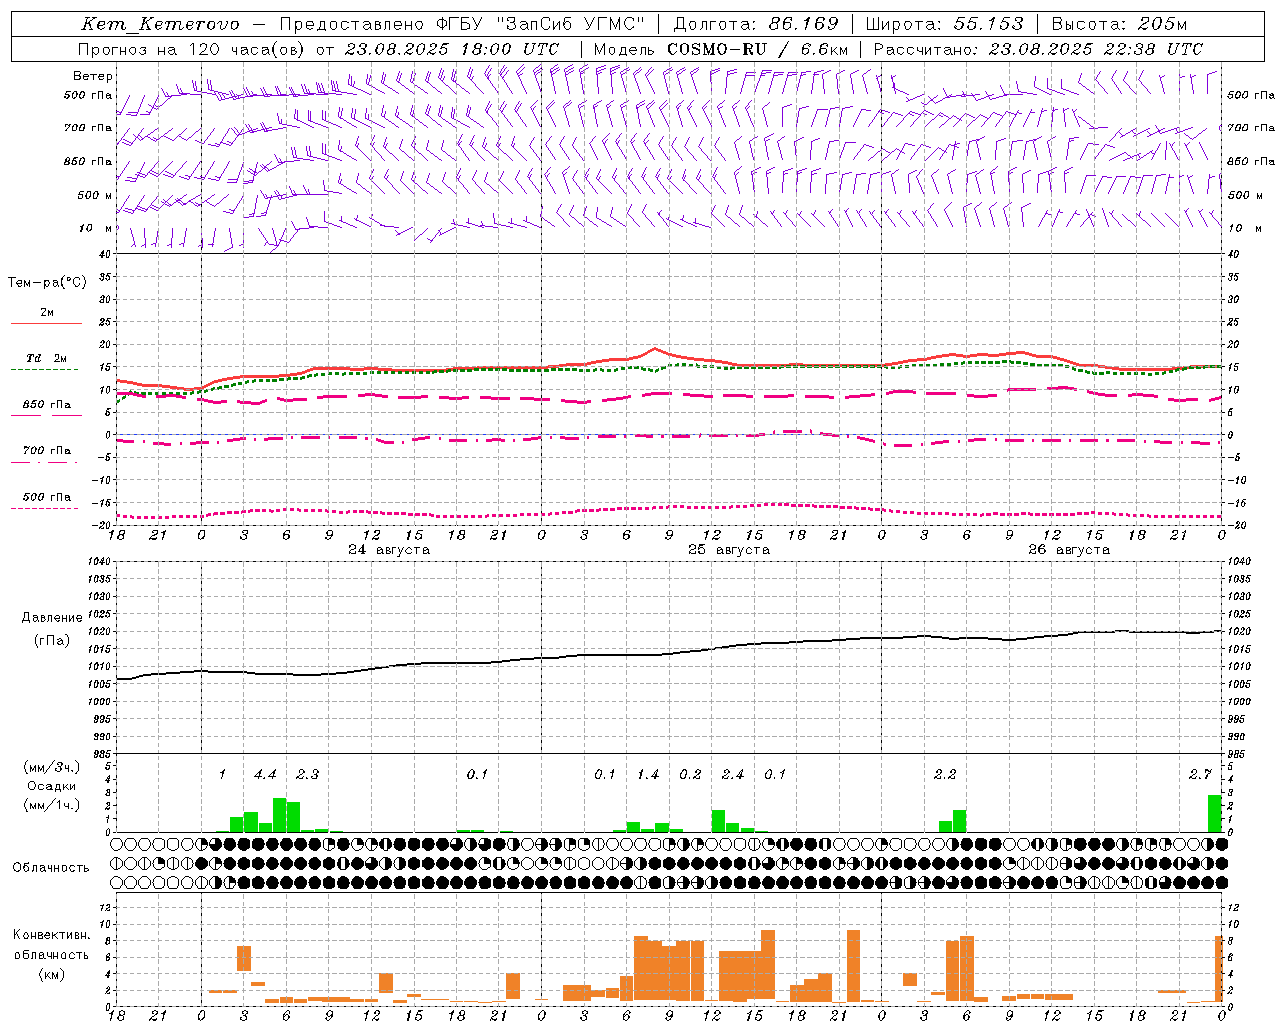Click the green bar below the 2.7 value
1280x1024 pixels.
1215,814
